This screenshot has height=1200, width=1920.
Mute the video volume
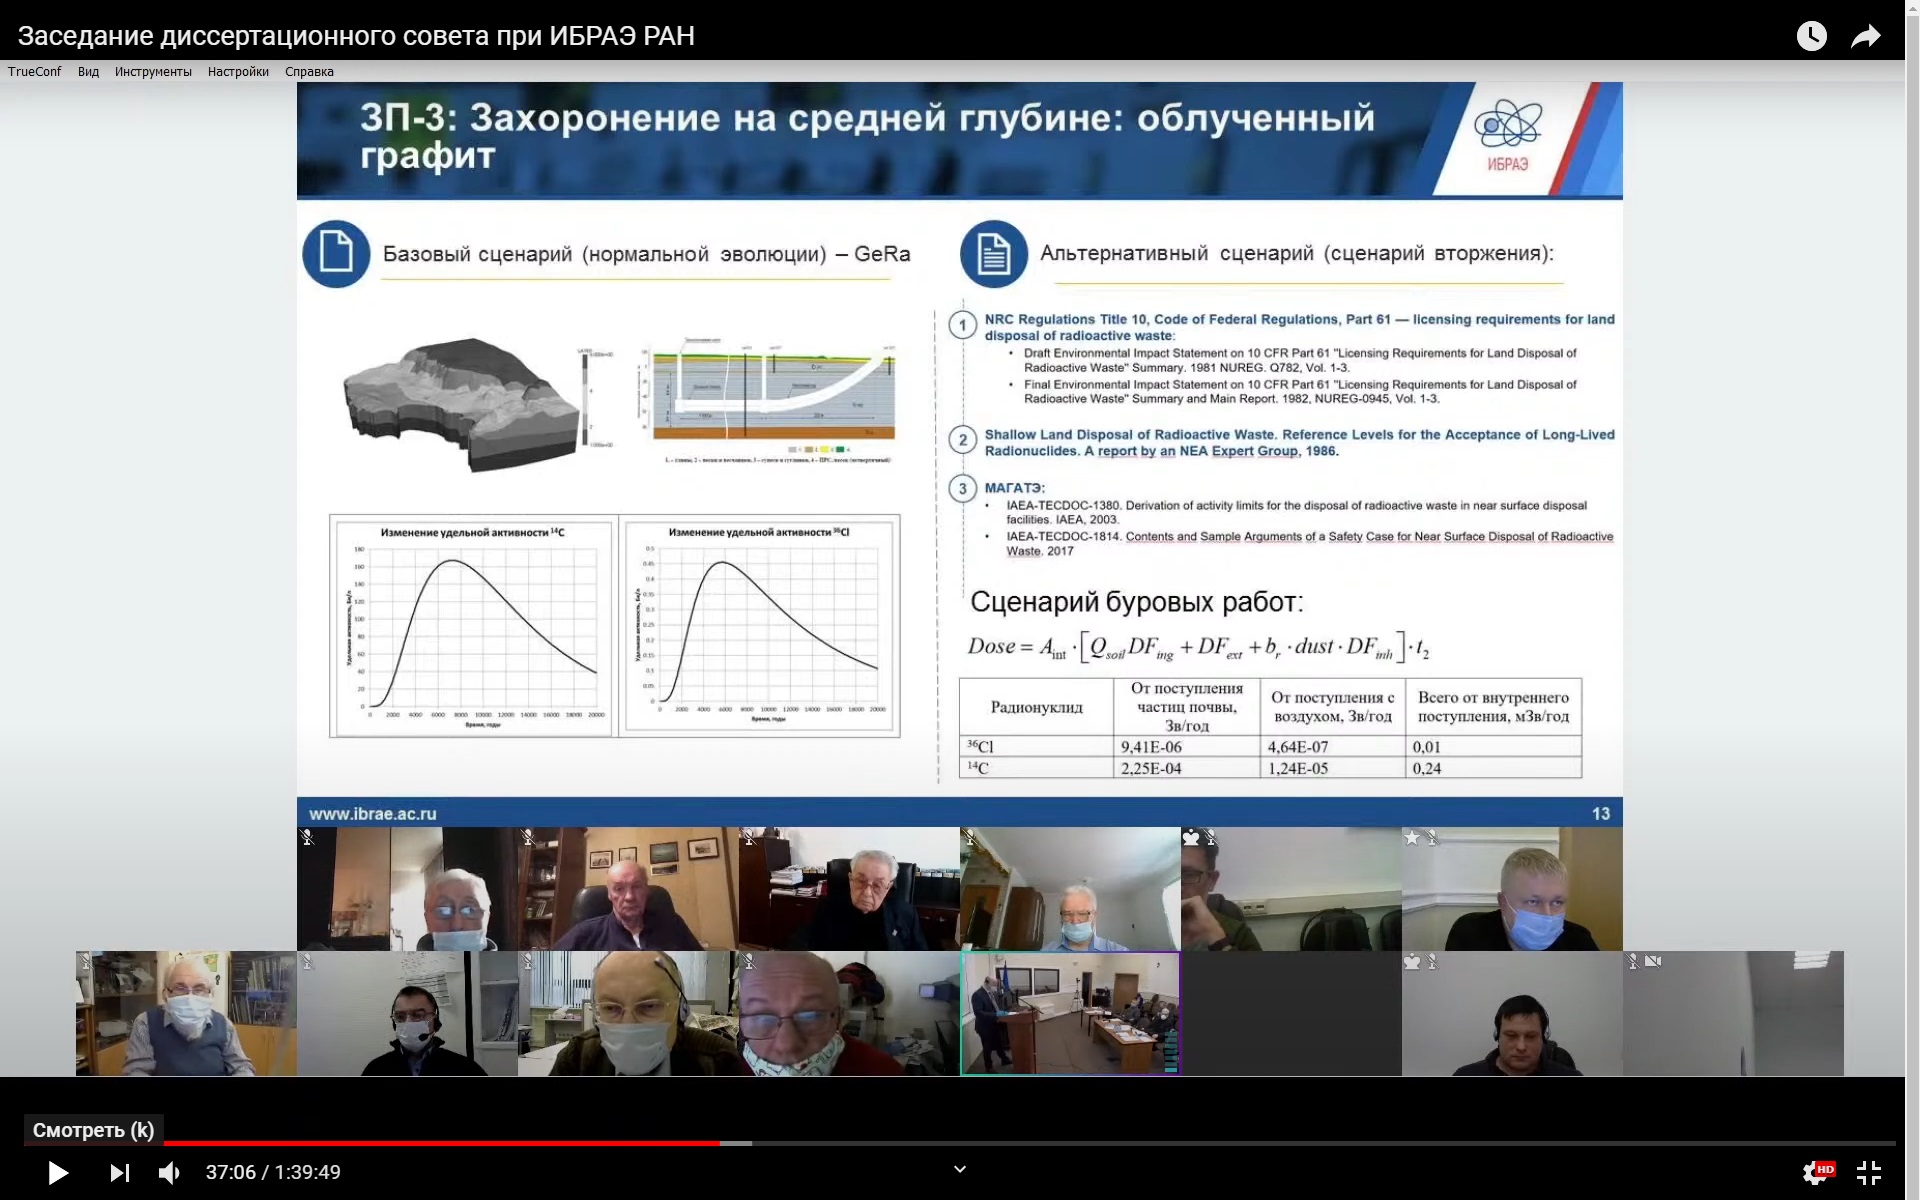click(169, 1172)
